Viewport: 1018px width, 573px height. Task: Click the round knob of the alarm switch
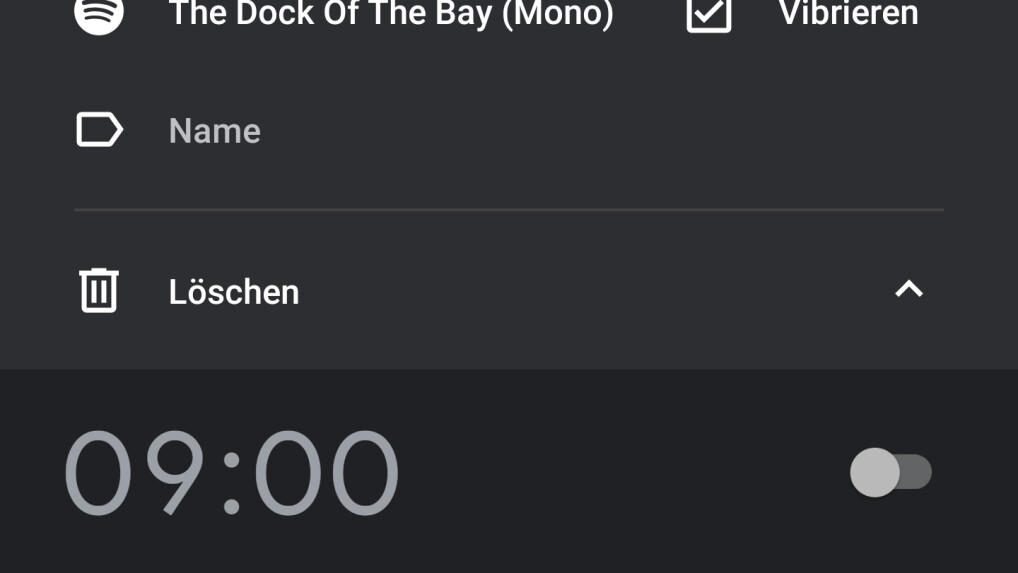click(875, 472)
